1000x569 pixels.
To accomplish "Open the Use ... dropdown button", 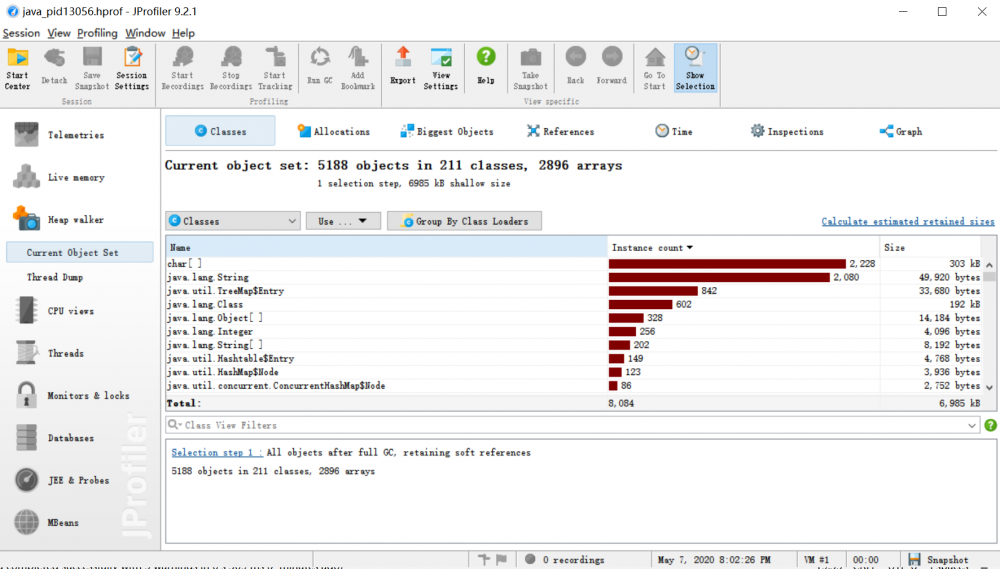I will pyautogui.click(x=343, y=221).
